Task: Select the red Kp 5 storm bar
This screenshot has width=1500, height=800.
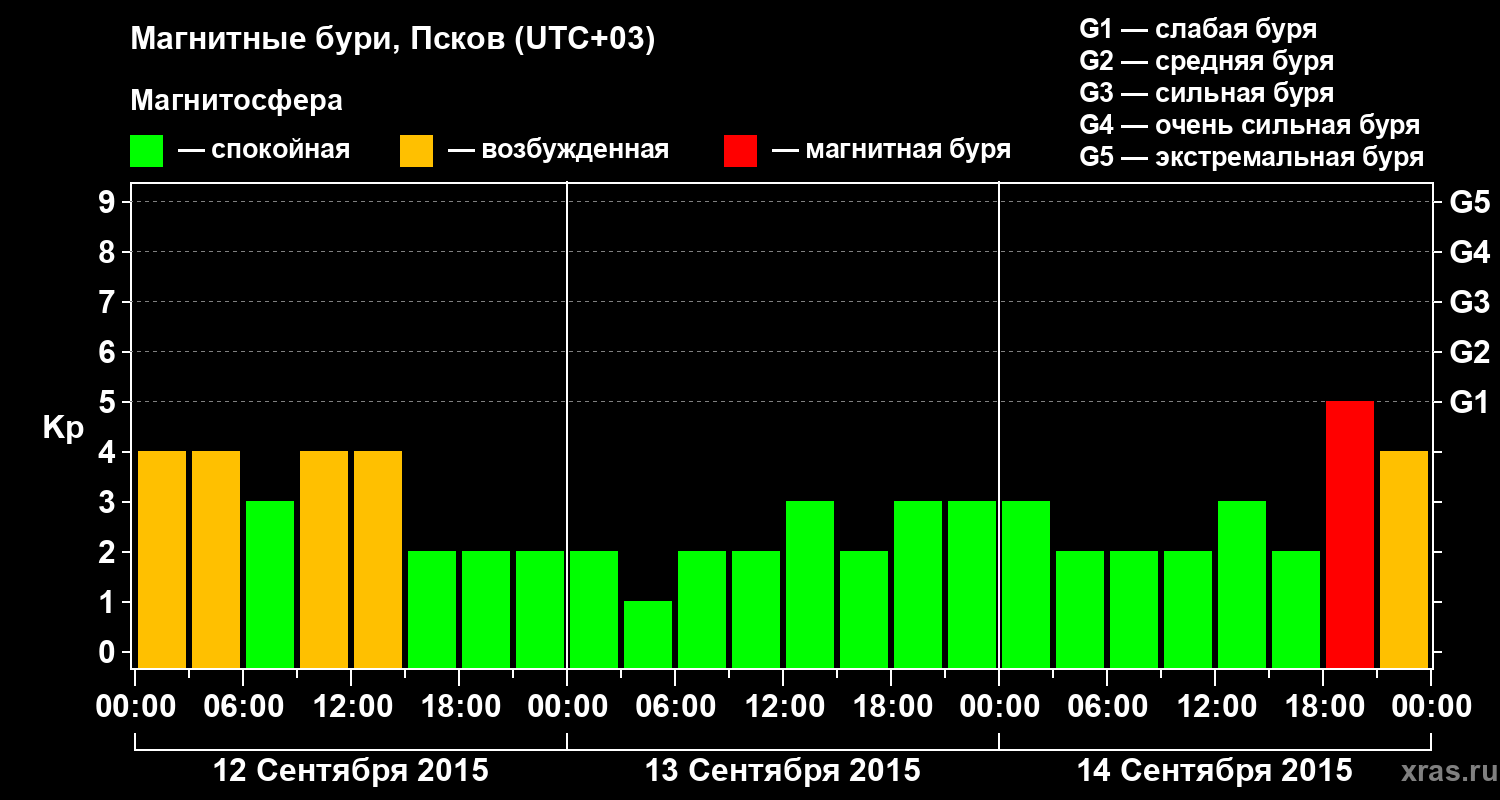Action: 1350,535
